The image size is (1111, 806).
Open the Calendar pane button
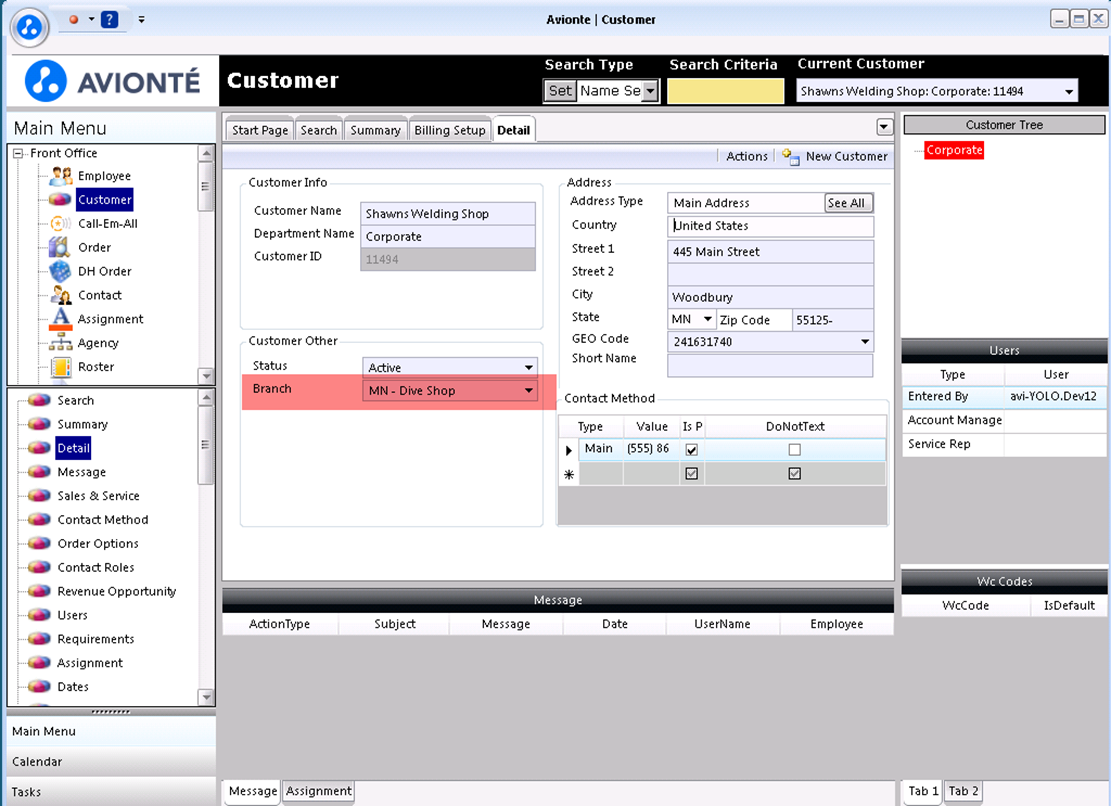[x=111, y=761]
